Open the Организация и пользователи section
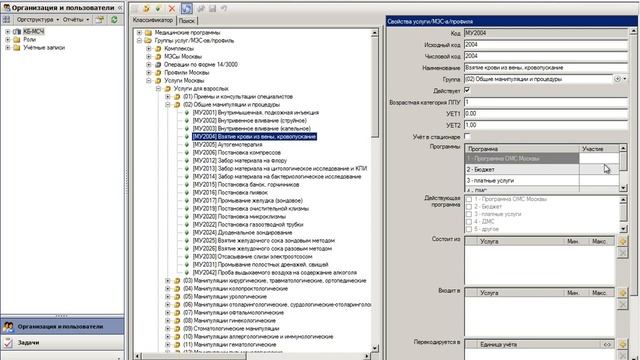This screenshot has height=360, width=640. (x=62, y=327)
